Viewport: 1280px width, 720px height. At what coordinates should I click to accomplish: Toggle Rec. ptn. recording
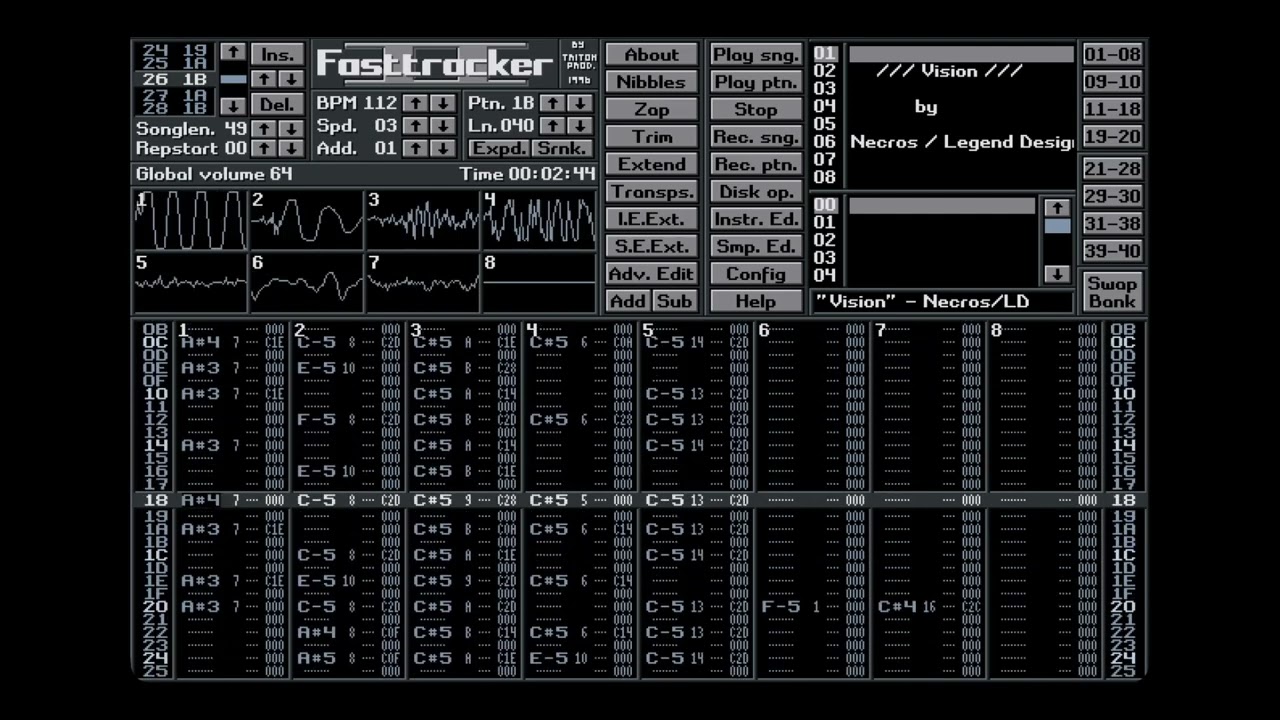pyautogui.click(x=756, y=164)
